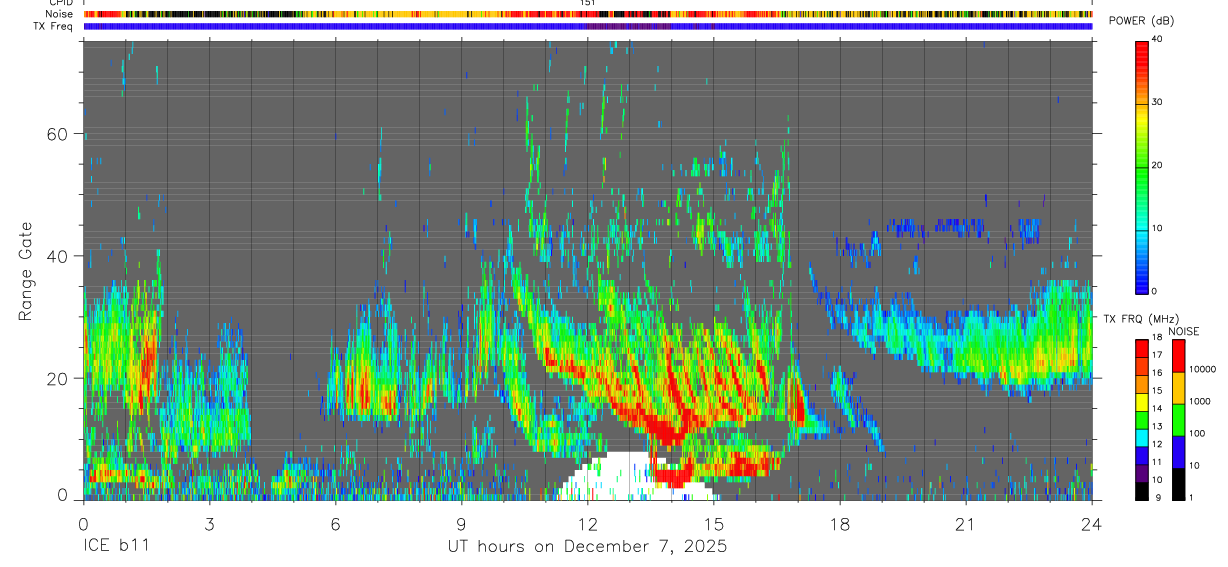Click the '20' tick on the Range Gate axis

56,378
